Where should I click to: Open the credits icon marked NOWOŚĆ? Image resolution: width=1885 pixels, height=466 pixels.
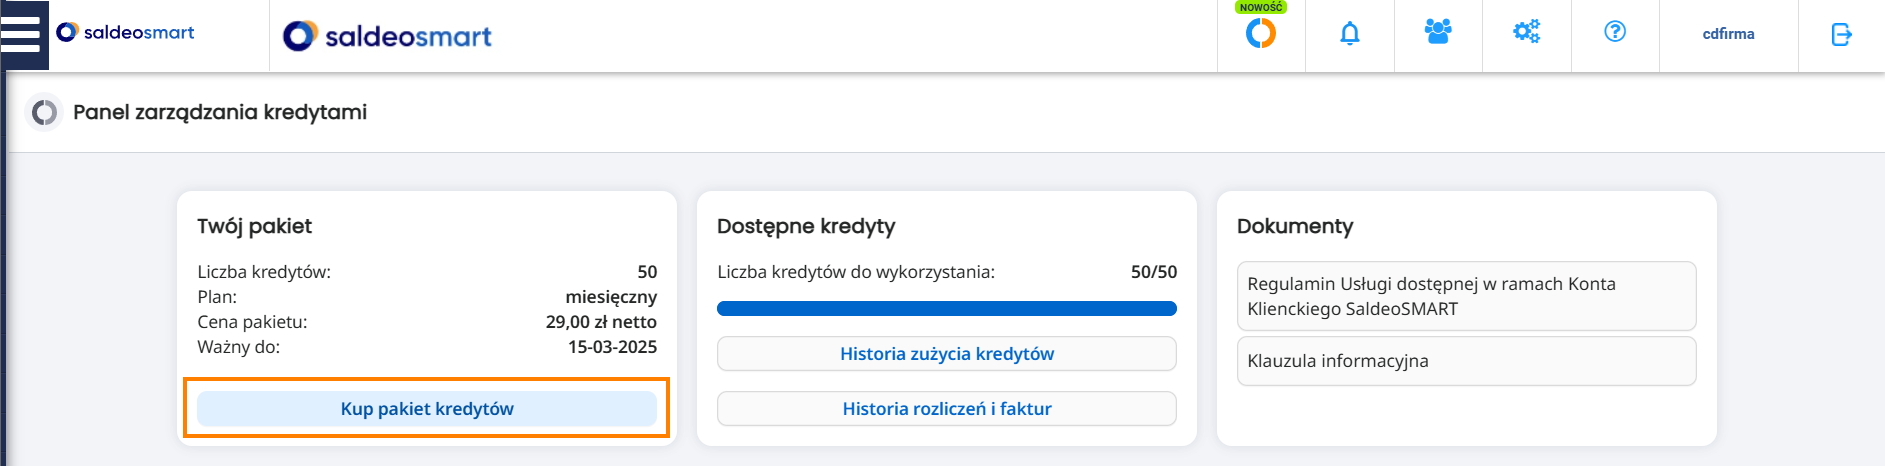pos(1261,34)
